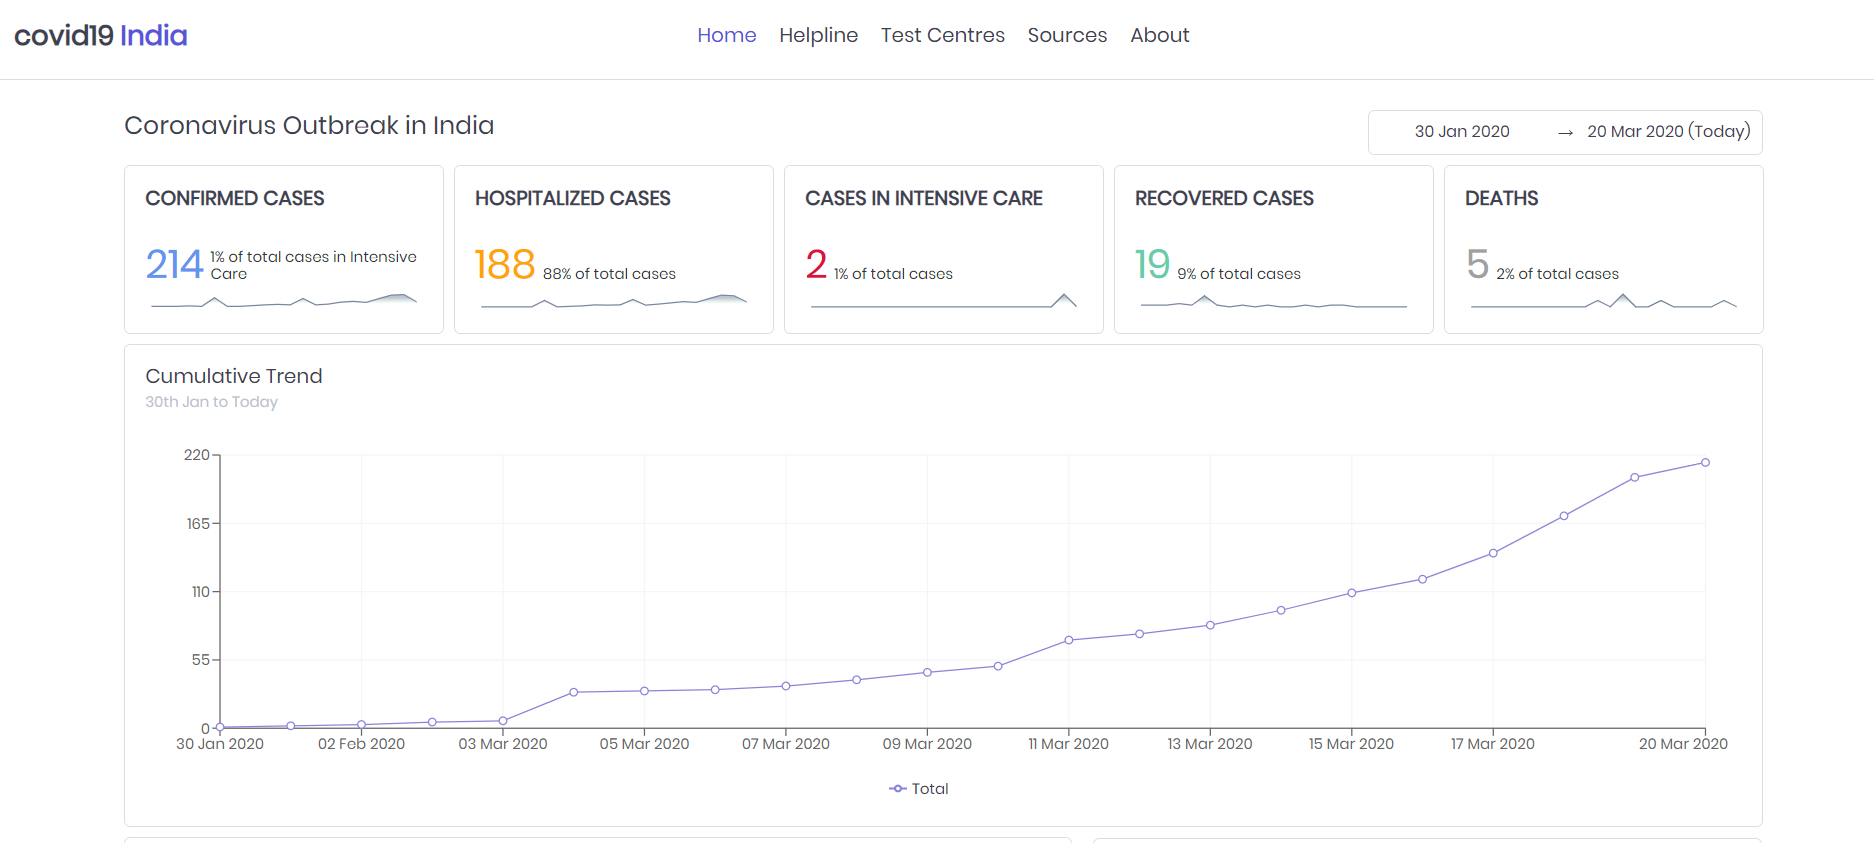Click the 30 Jan 2020 chart data point
Screen dimensions: 1874x843
pyautogui.click(x=220, y=727)
